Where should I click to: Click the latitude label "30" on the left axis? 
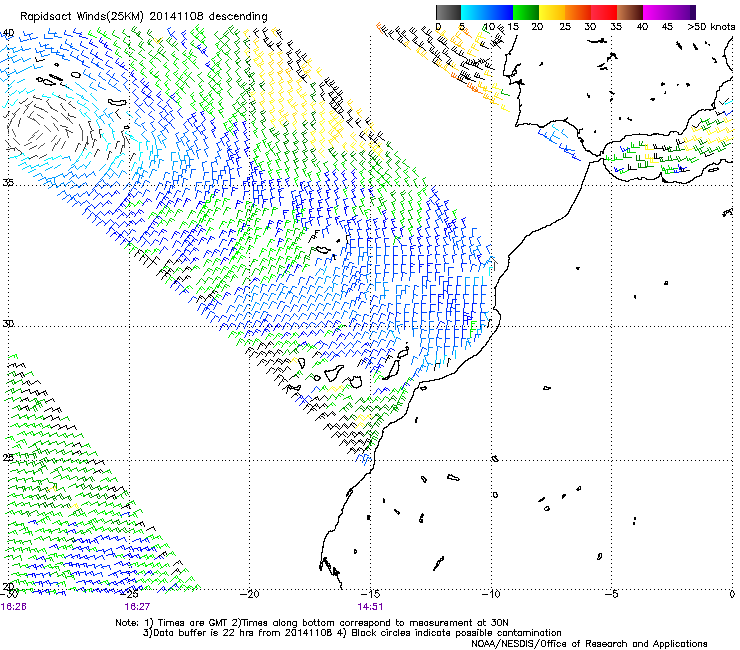coord(8,324)
